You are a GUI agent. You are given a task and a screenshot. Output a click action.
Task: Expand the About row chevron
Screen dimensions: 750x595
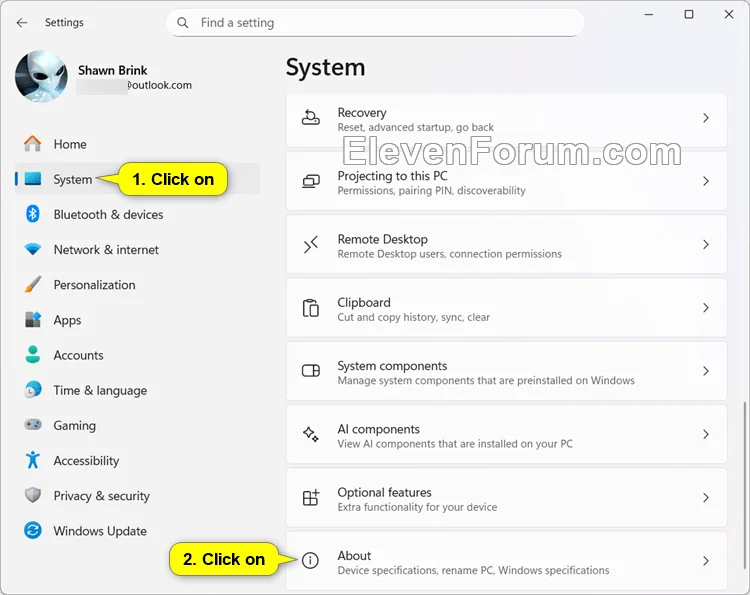[706, 561]
